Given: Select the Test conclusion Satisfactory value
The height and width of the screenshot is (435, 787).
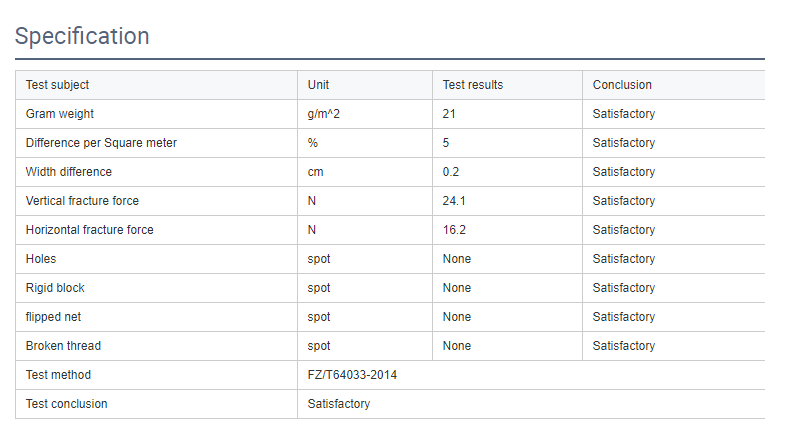Looking at the screenshot, I should point(339,404).
